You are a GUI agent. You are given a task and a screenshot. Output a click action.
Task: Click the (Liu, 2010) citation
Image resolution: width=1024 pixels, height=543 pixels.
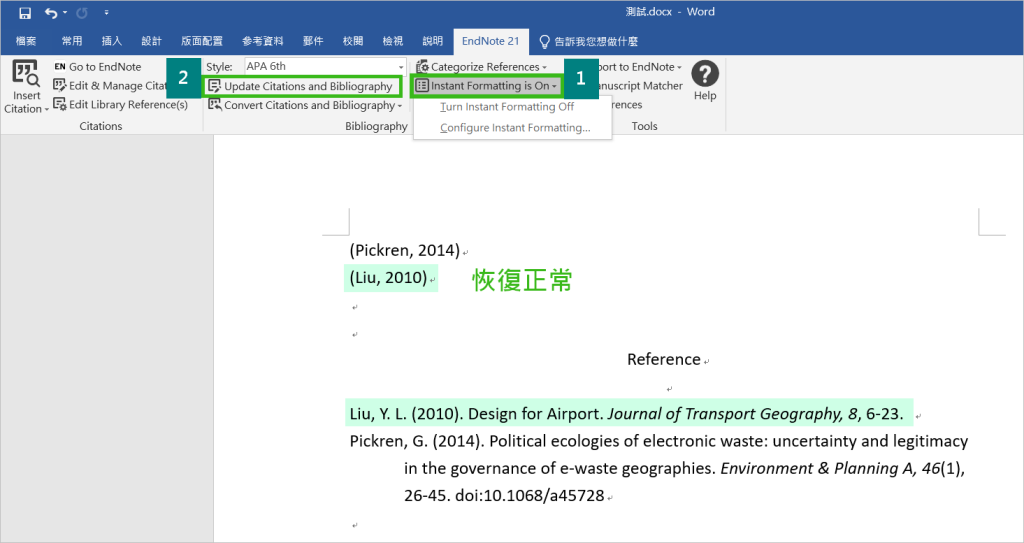pyautogui.click(x=389, y=278)
